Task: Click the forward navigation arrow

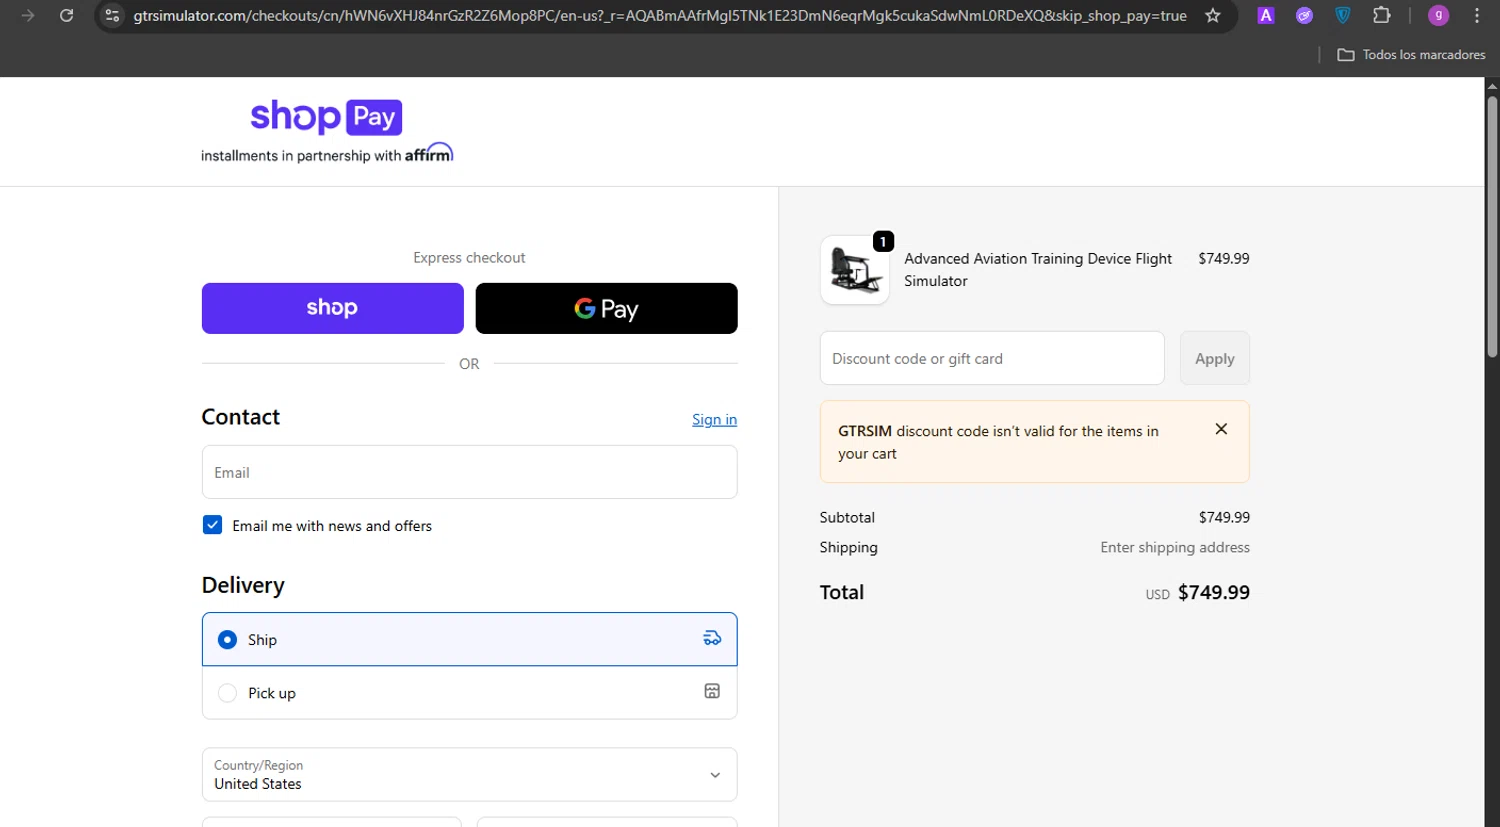Action: (28, 16)
